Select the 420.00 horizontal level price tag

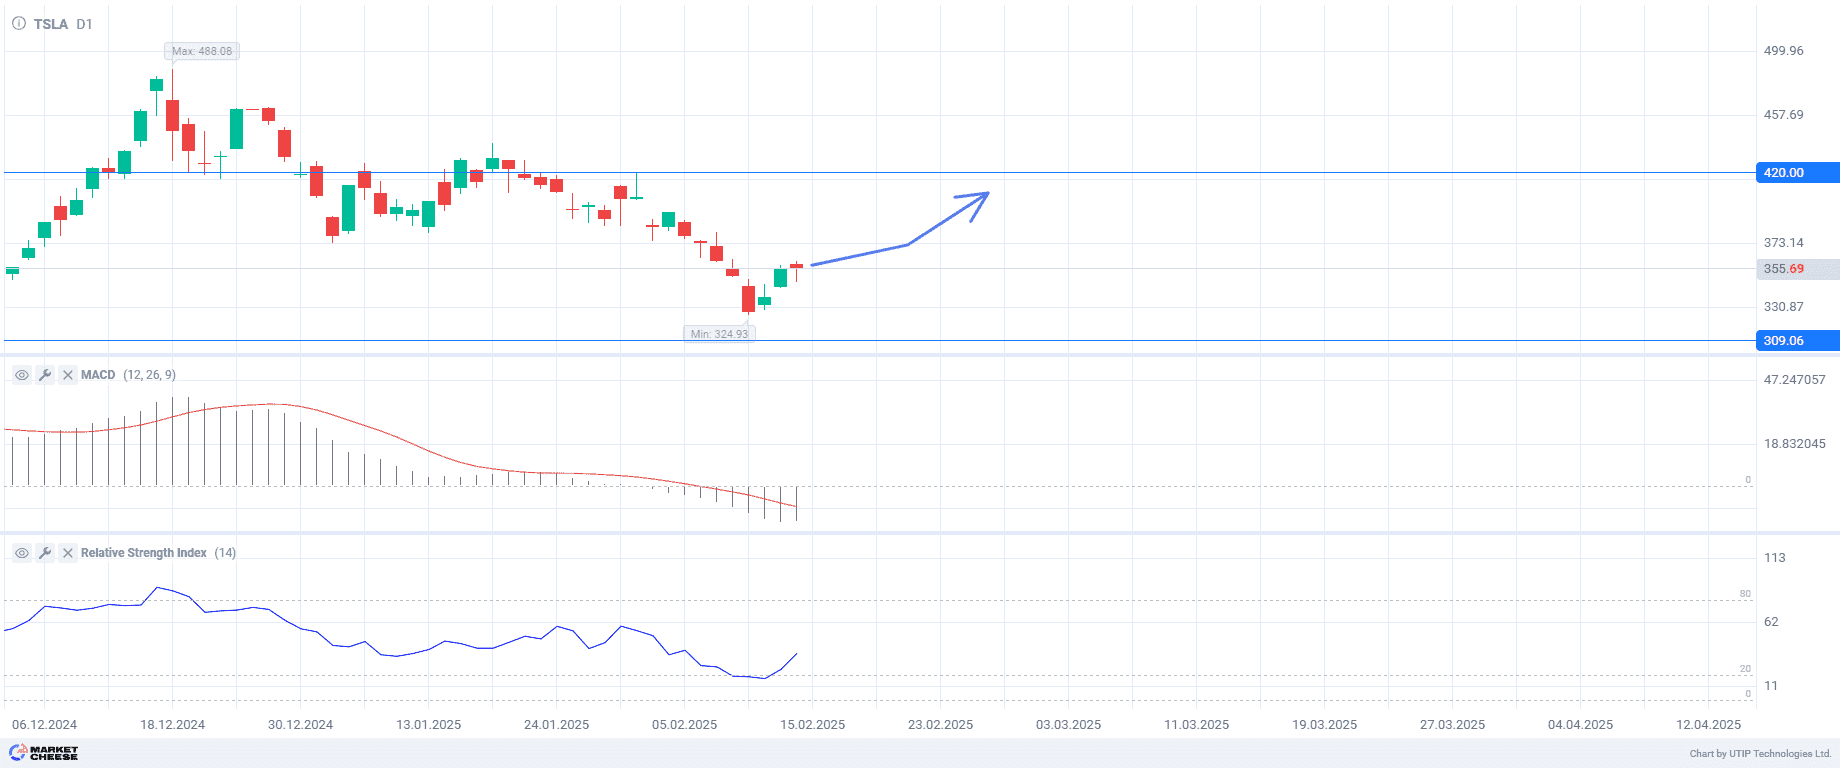coord(1797,173)
